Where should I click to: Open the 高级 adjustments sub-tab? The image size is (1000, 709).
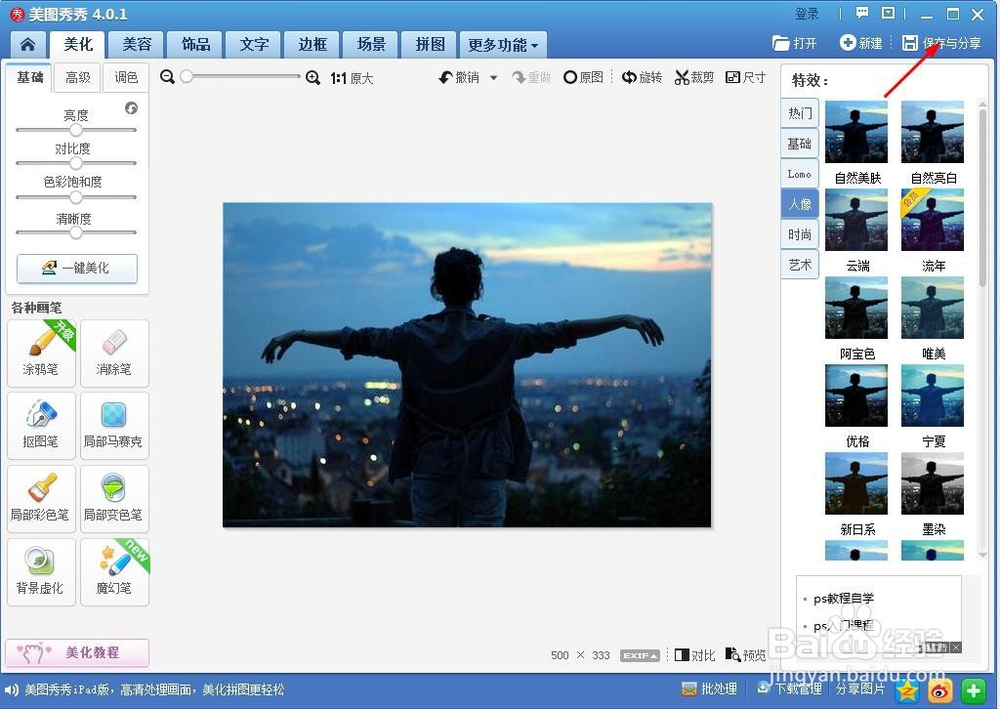pos(78,78)
